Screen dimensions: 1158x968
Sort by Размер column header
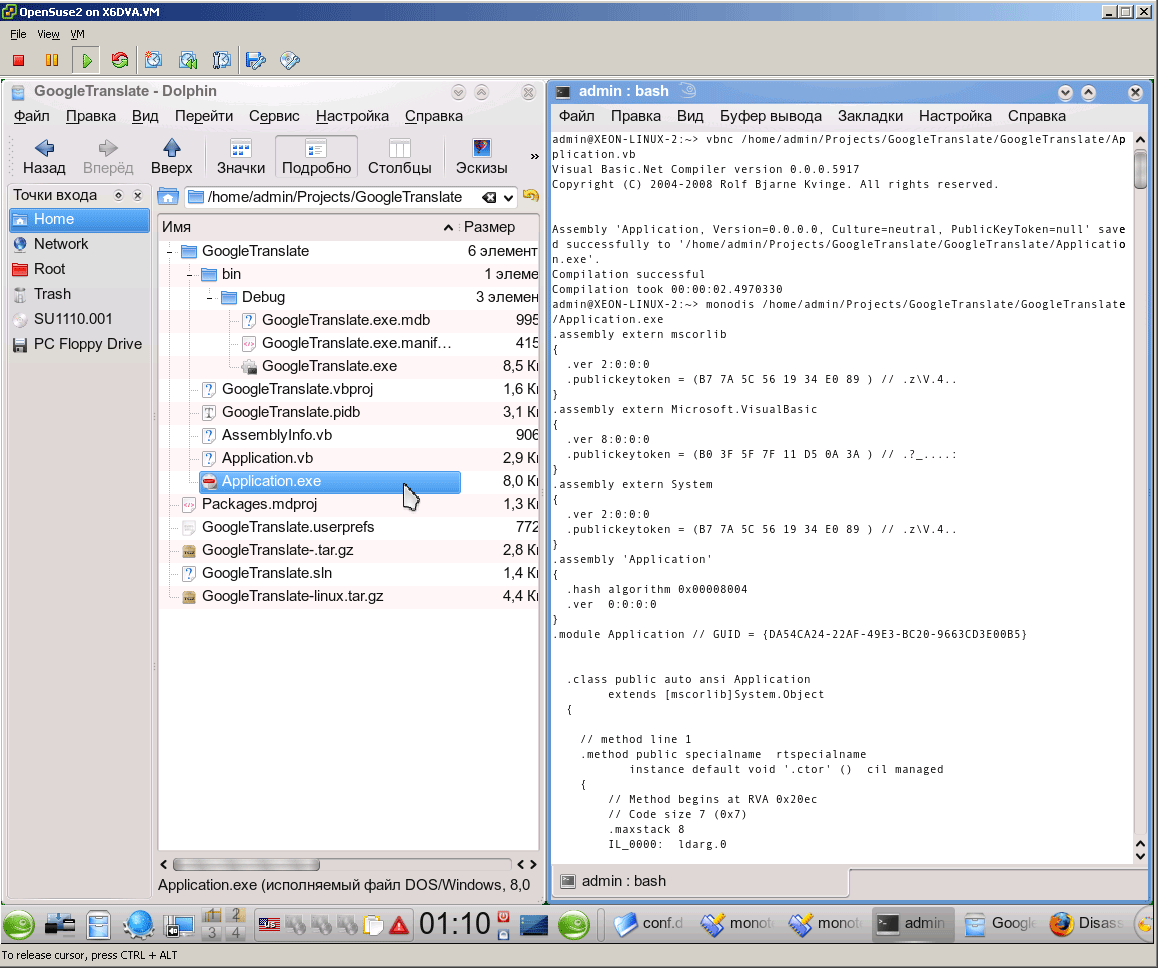(x=499, y=227)
